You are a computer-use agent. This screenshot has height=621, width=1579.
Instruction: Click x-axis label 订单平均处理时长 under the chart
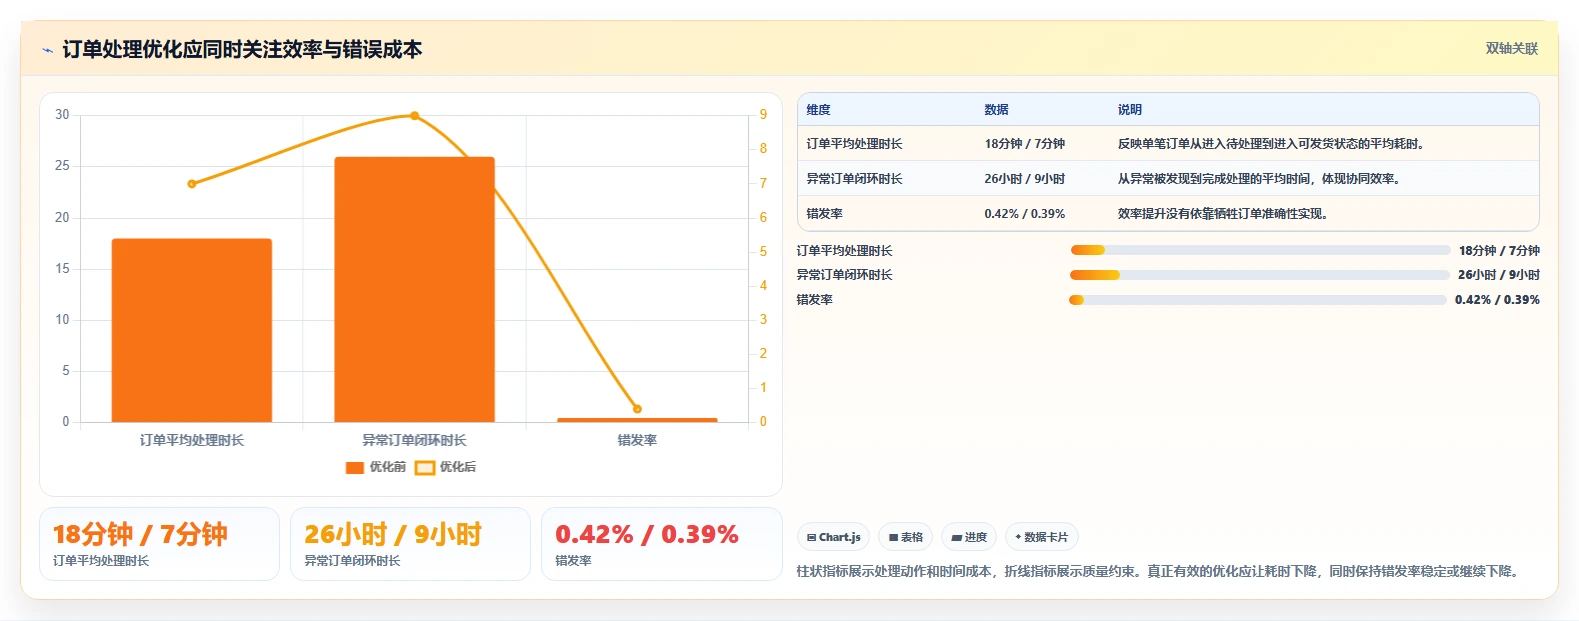pos(192,440)
